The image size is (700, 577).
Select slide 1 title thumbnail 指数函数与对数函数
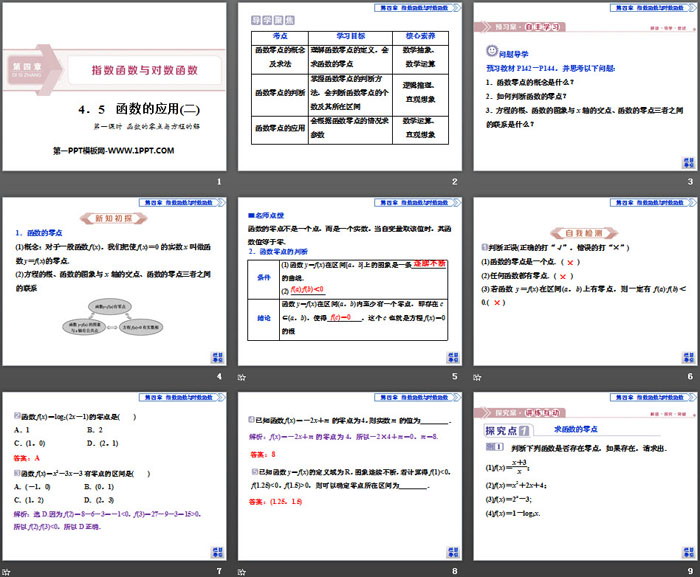click(x=114, y=87)
